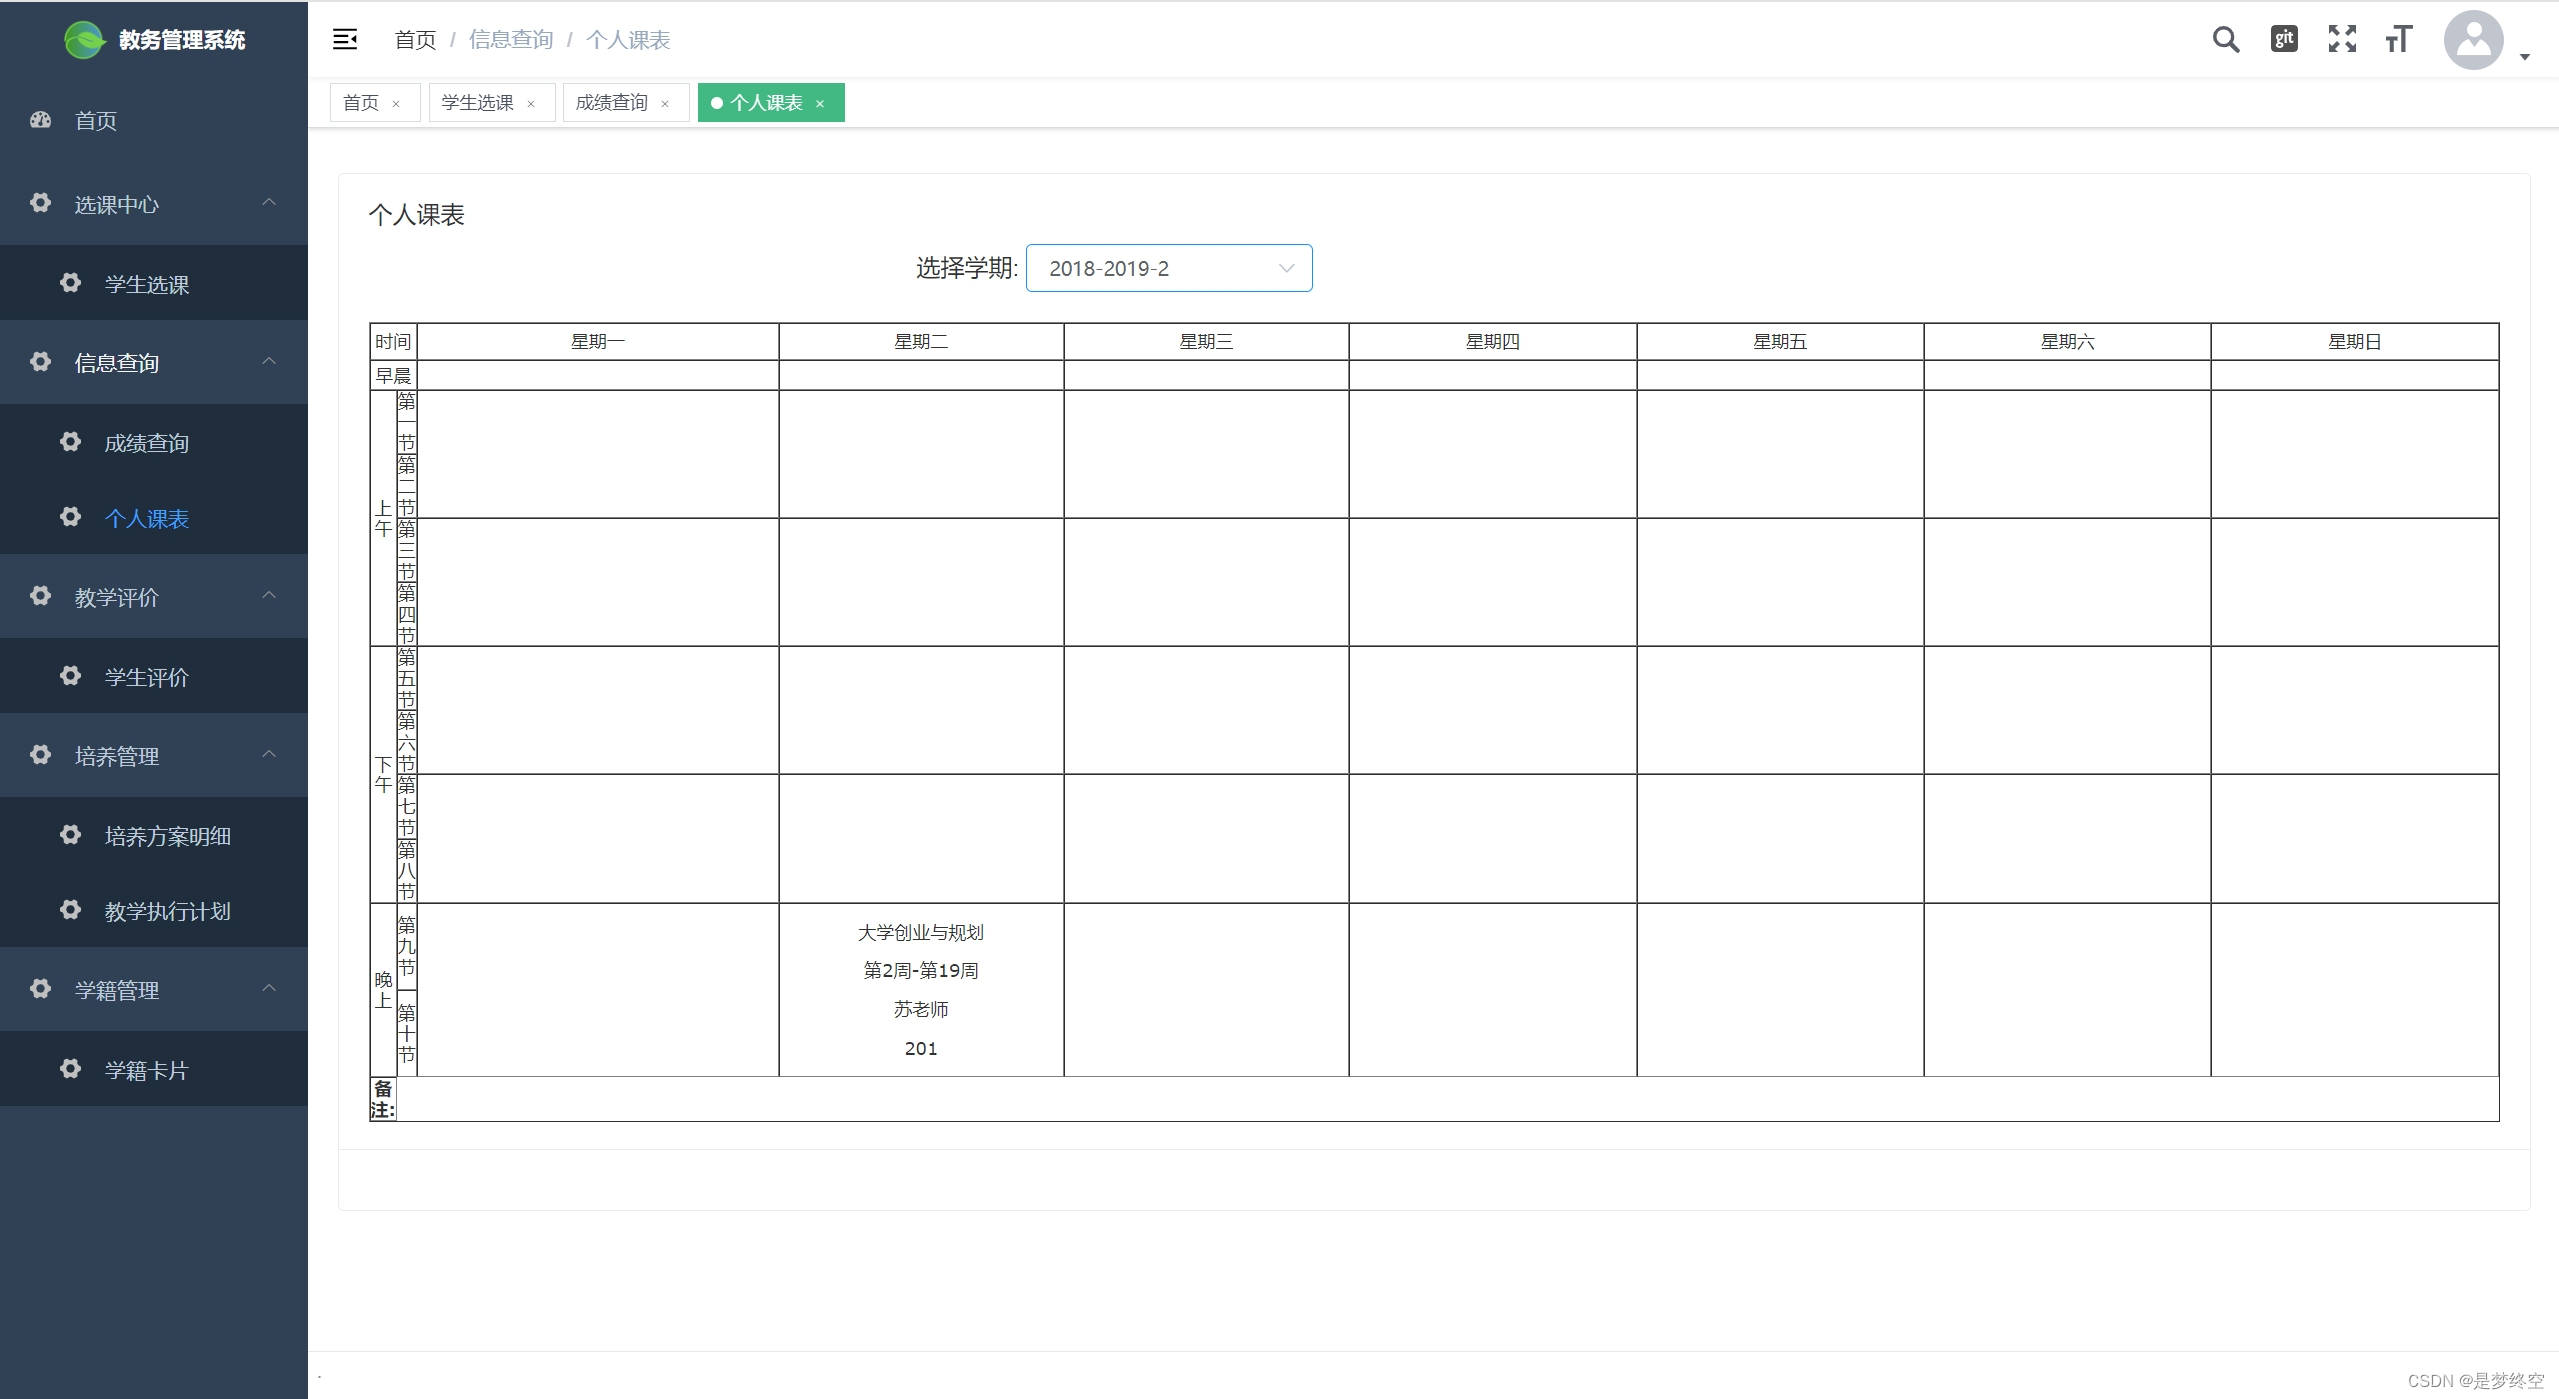Click gear icon beside 学籍卡片
The image size is (2559, 1399).
click(x=70, y=1069)
